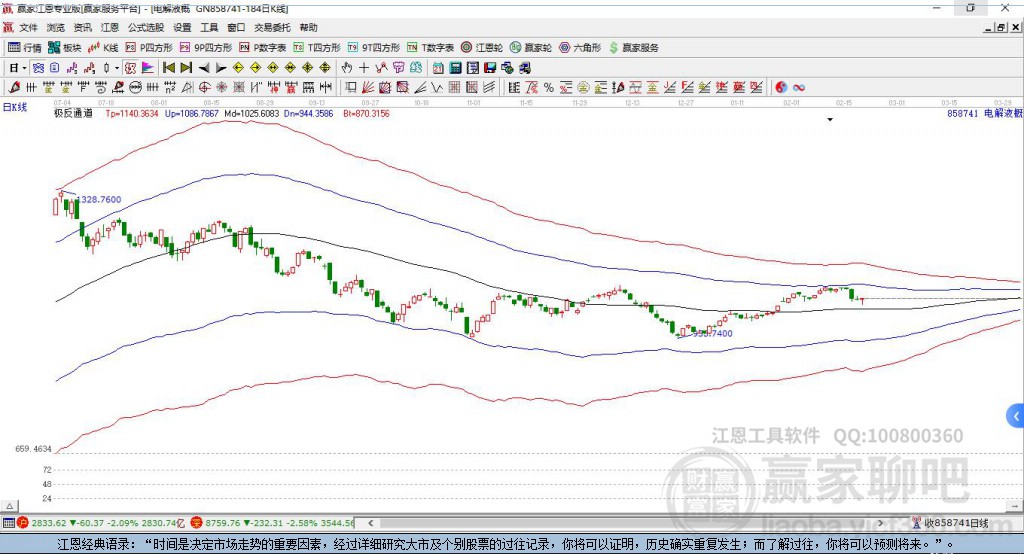
Task: Open 赢家服务 dollar-sign service button
Action: [633, 48]
